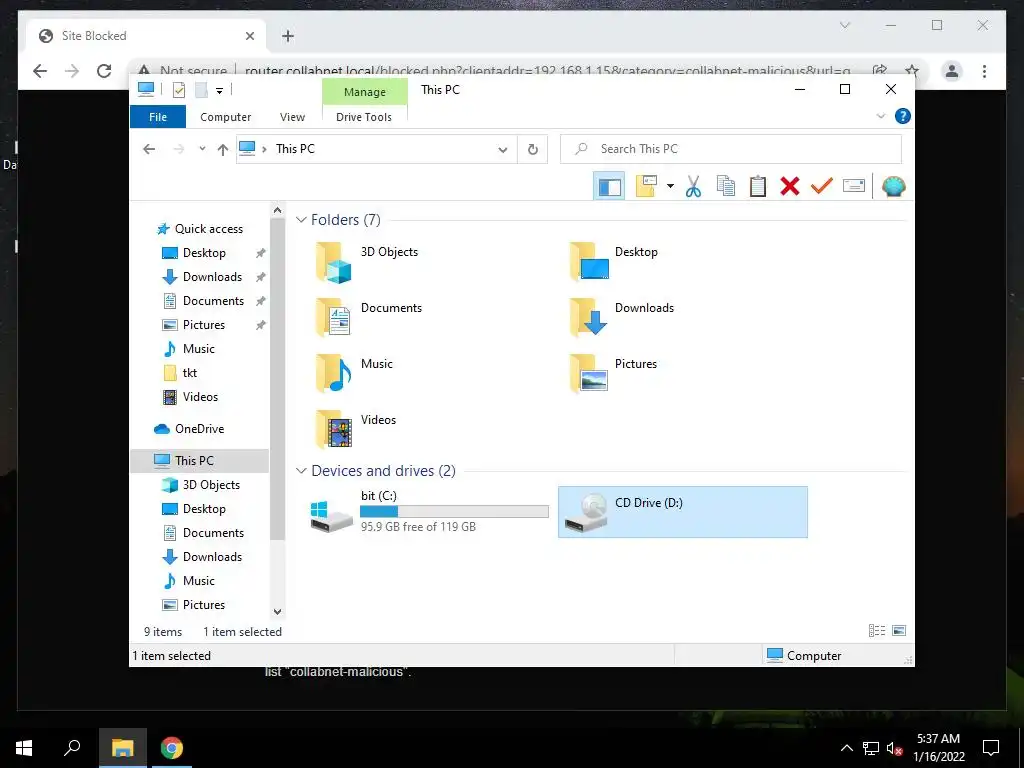1024x768 pixels.
Task: Switch to Large icons view icon
Action: pyautogui.click(x=899, y=630)
